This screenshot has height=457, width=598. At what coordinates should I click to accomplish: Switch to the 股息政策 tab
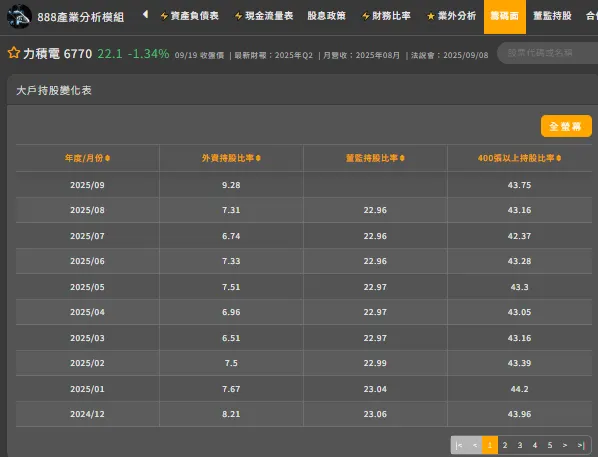point(326,16)
